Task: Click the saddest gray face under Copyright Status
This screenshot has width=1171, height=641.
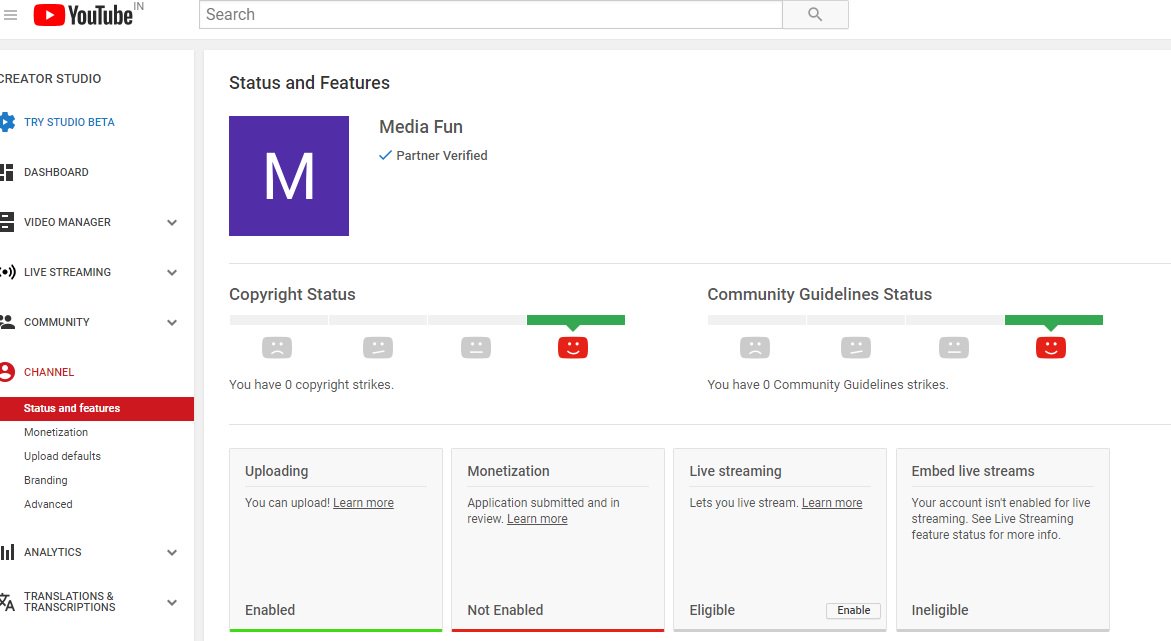Action: [x=277, y=347]
